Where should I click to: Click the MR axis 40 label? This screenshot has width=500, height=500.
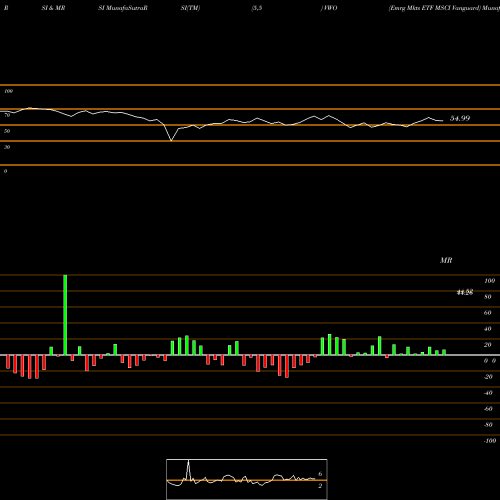488,329
